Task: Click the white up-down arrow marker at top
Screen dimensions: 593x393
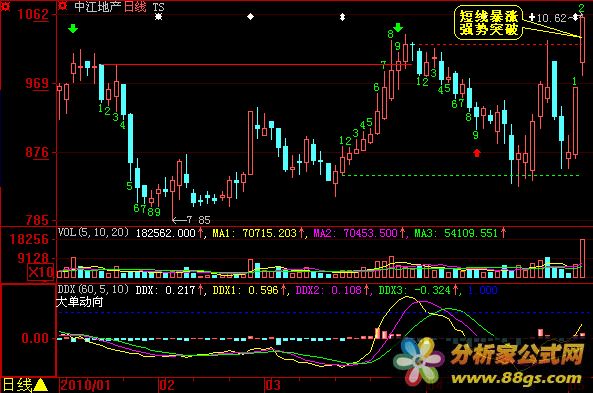Action: coord(342,17)
